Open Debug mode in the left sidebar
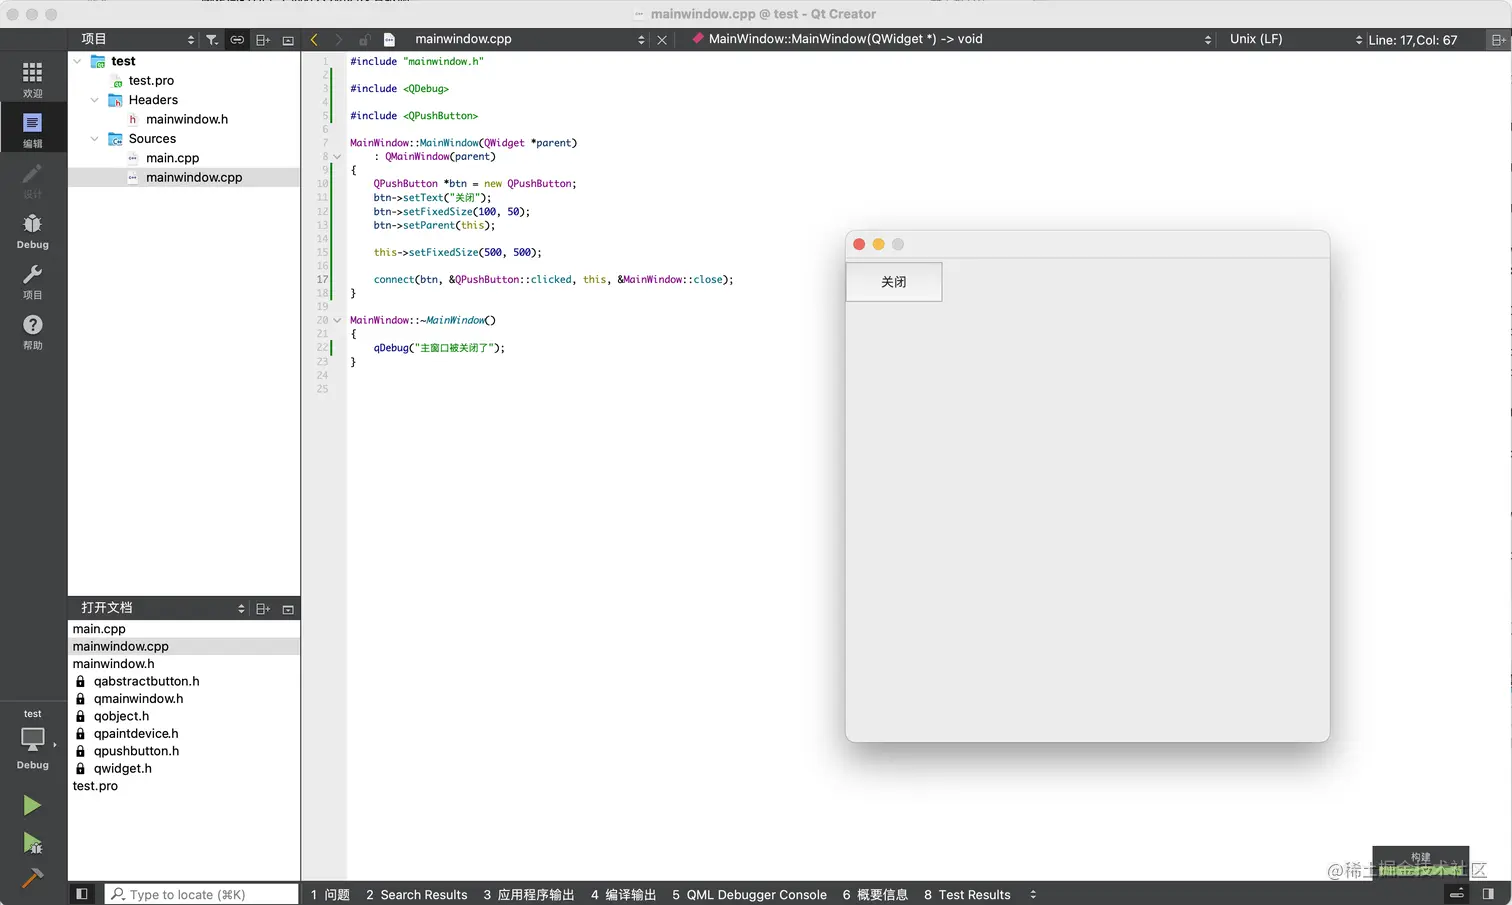Image resolution: width=1512 pixels, height=905 pixels. pos(32,230)
